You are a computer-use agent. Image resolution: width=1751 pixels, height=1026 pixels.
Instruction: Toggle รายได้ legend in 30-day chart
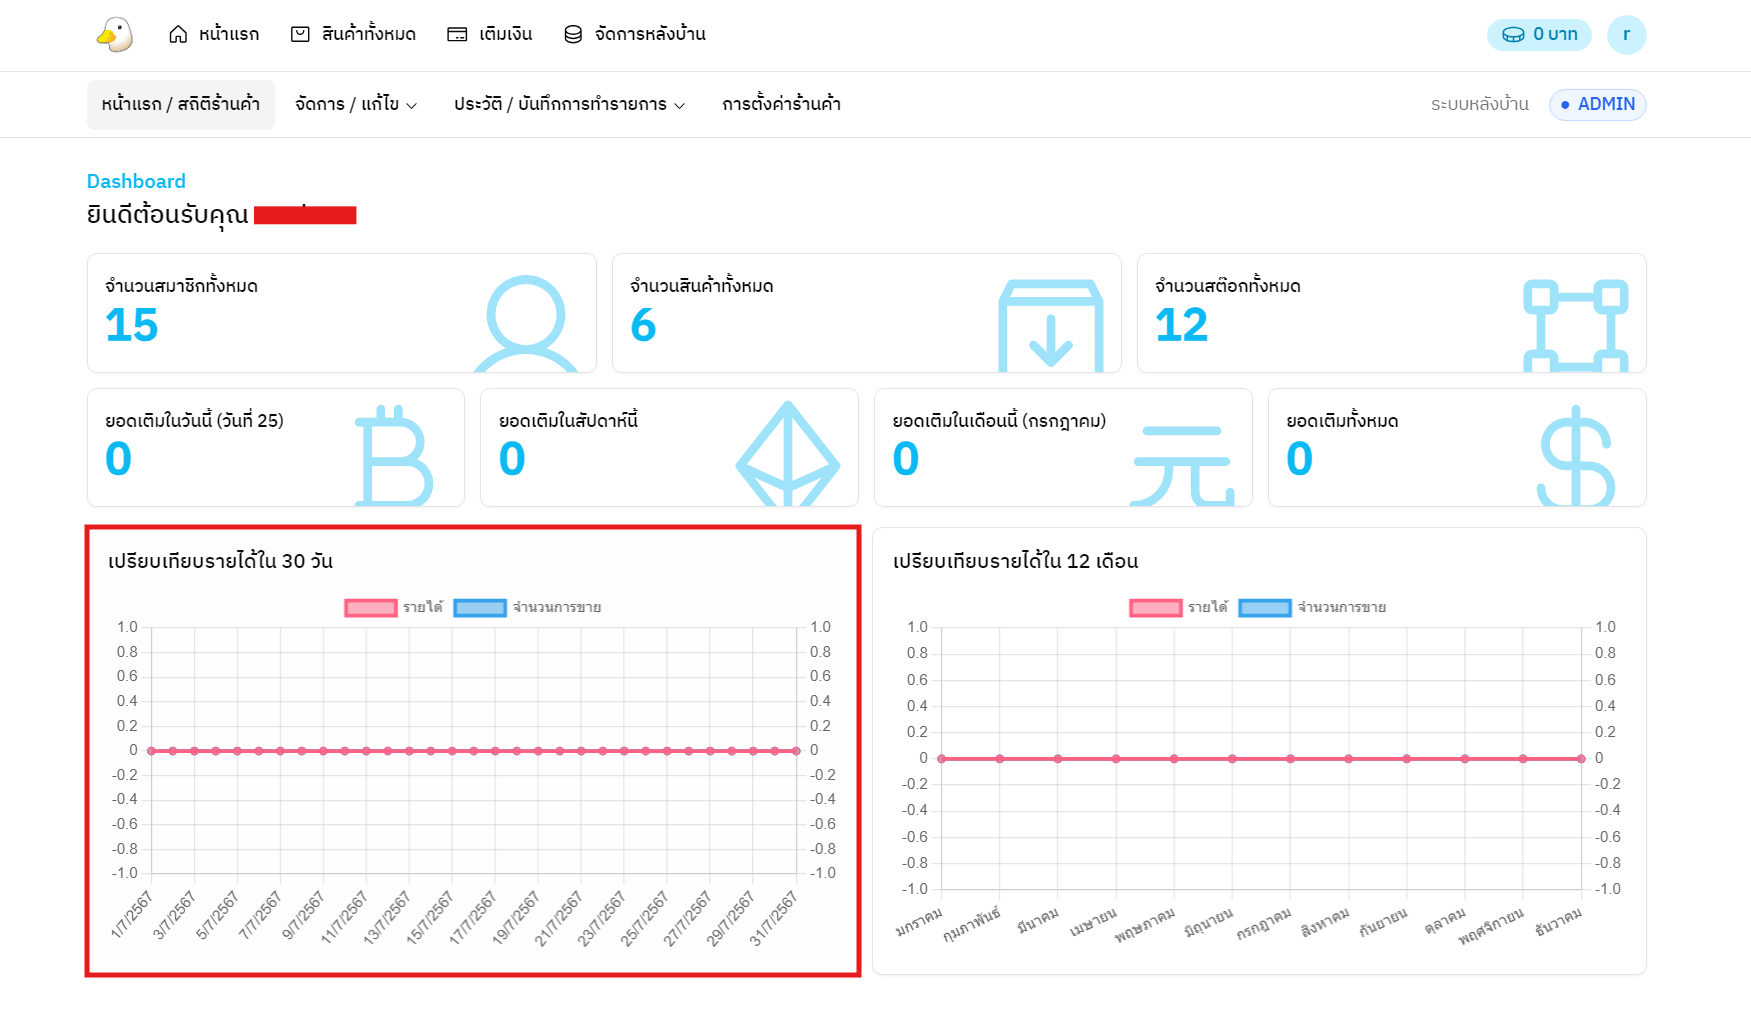click(394, 607)
